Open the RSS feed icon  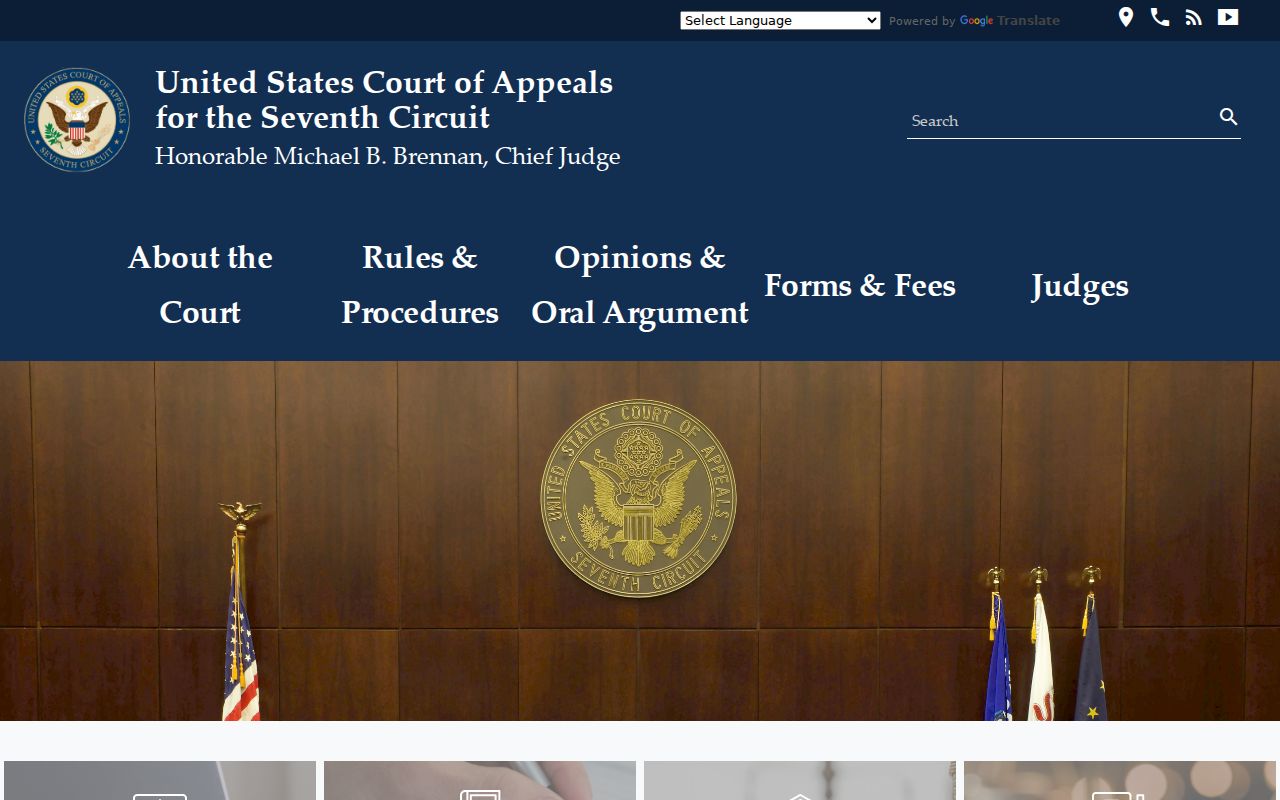click(x=1193, y=17)
